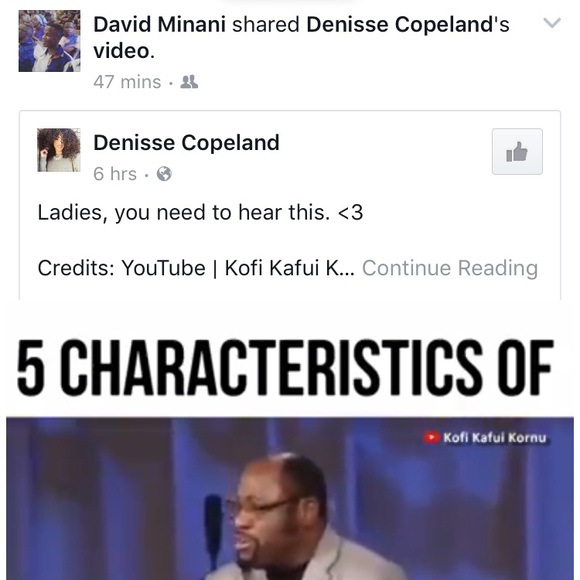Click the thumbs-up Like button
580x580 pixels.
(x=517, y=151)
